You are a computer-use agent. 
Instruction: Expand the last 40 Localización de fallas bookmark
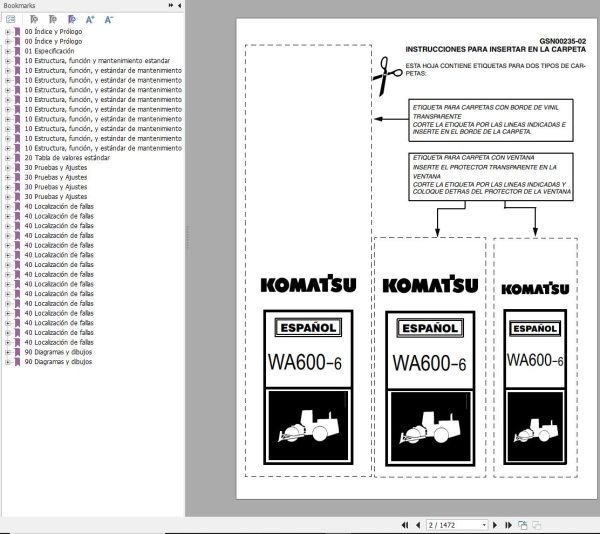(8, 342)
